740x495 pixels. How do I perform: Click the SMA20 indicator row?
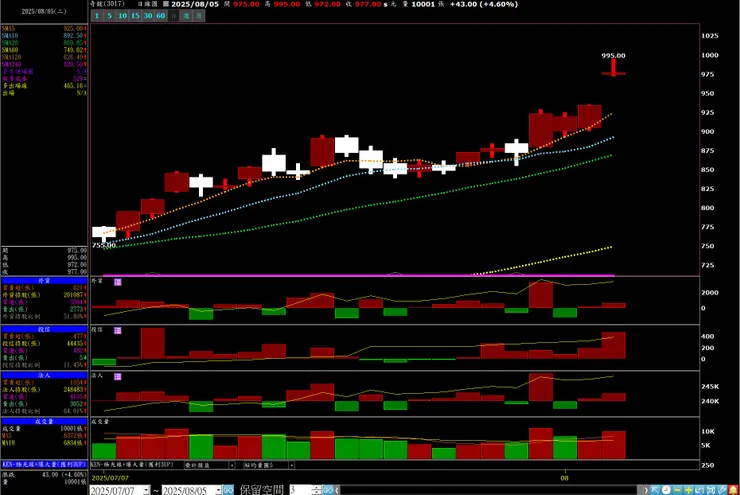(44, 43)
